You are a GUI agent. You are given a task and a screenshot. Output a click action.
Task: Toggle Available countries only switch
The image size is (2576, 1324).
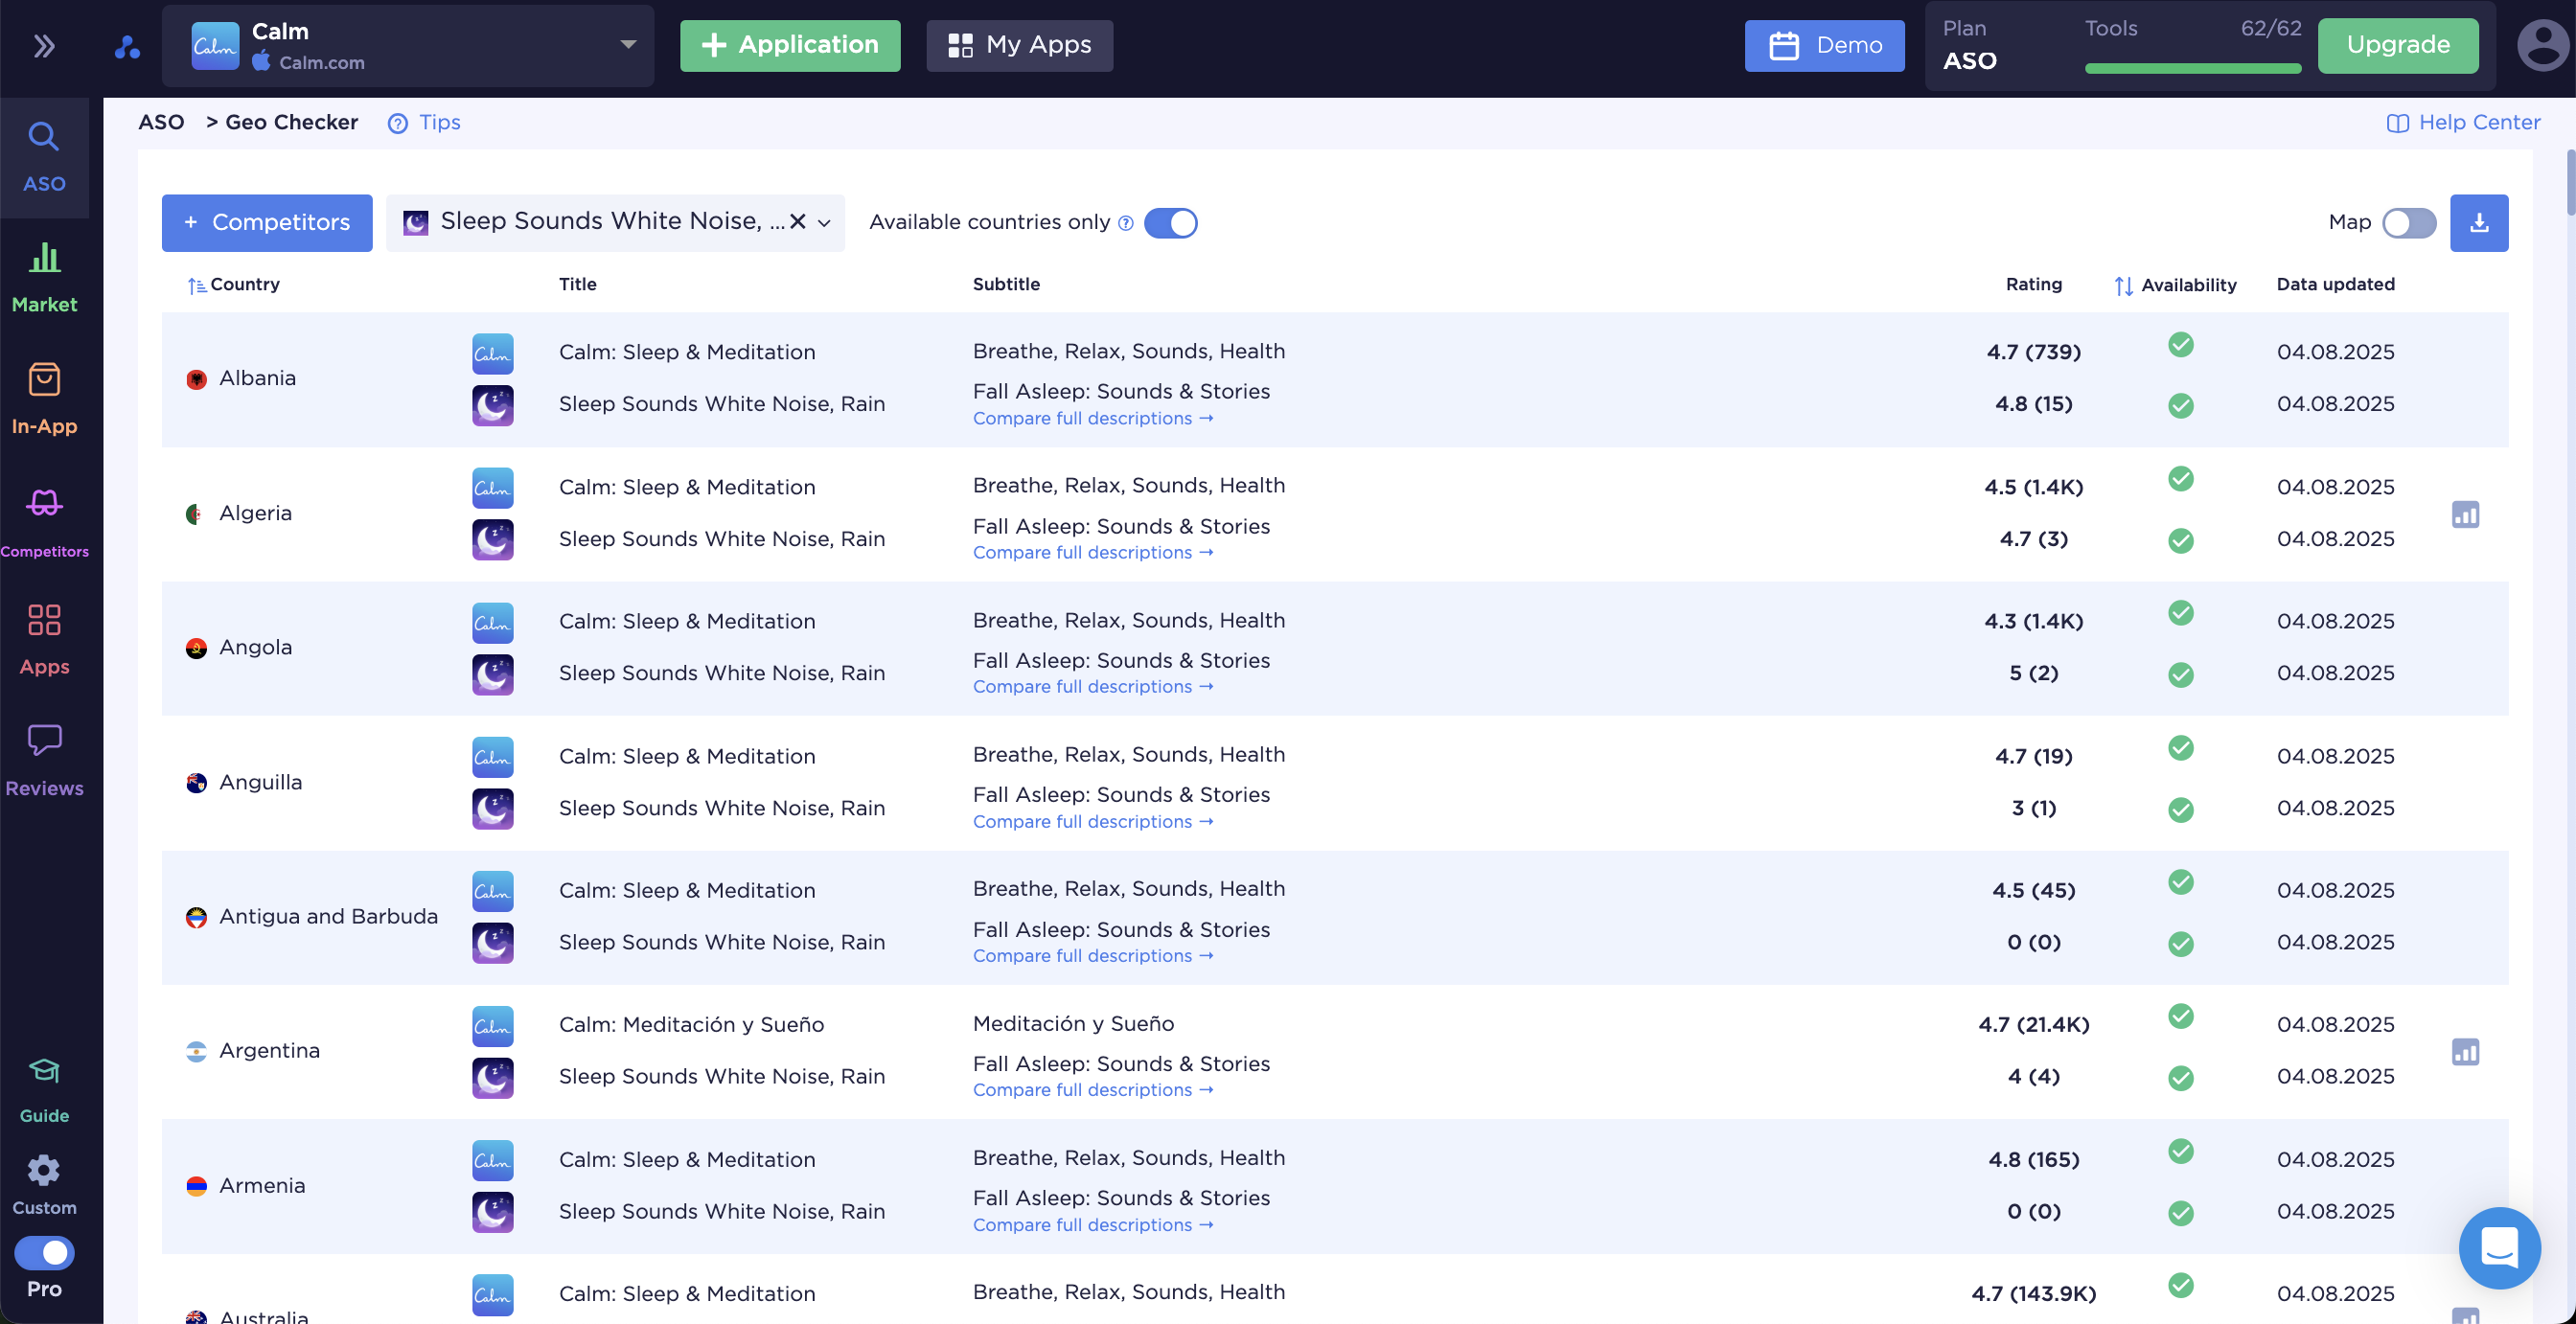tap(1170, 223)
